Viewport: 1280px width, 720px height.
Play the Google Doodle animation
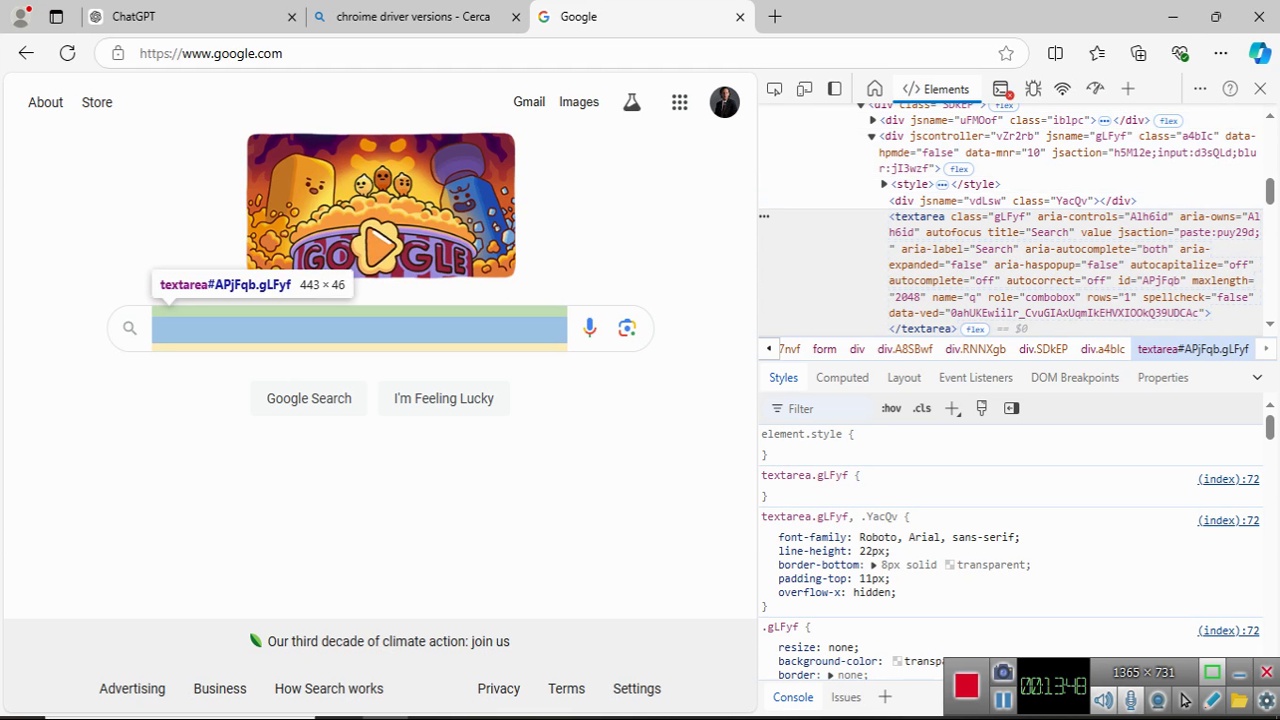click(379, 246)
